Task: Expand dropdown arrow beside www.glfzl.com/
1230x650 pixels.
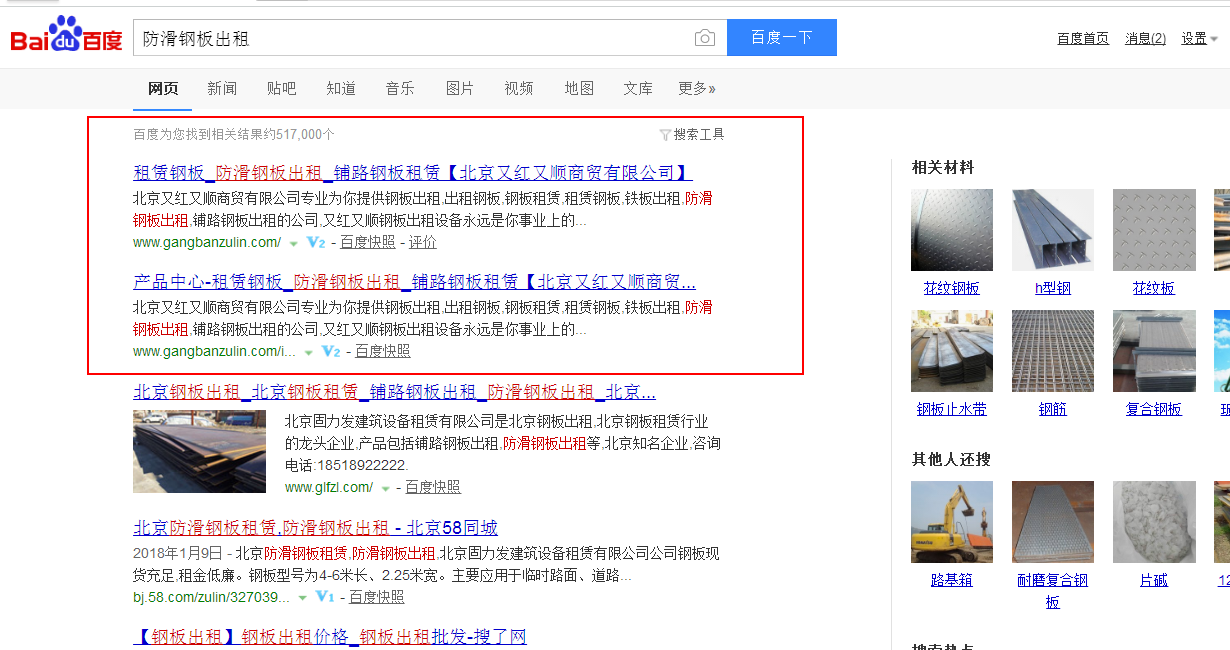Action: point(385,488)
